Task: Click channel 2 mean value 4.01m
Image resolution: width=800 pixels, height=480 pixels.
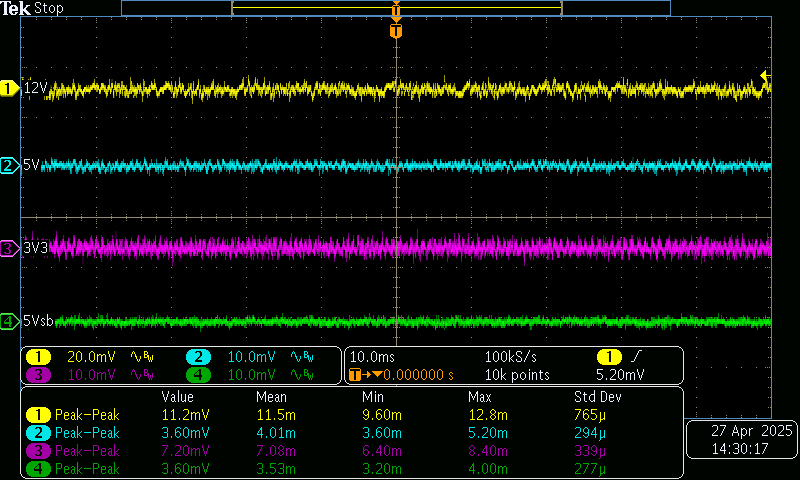Action: tap(276, 433)
